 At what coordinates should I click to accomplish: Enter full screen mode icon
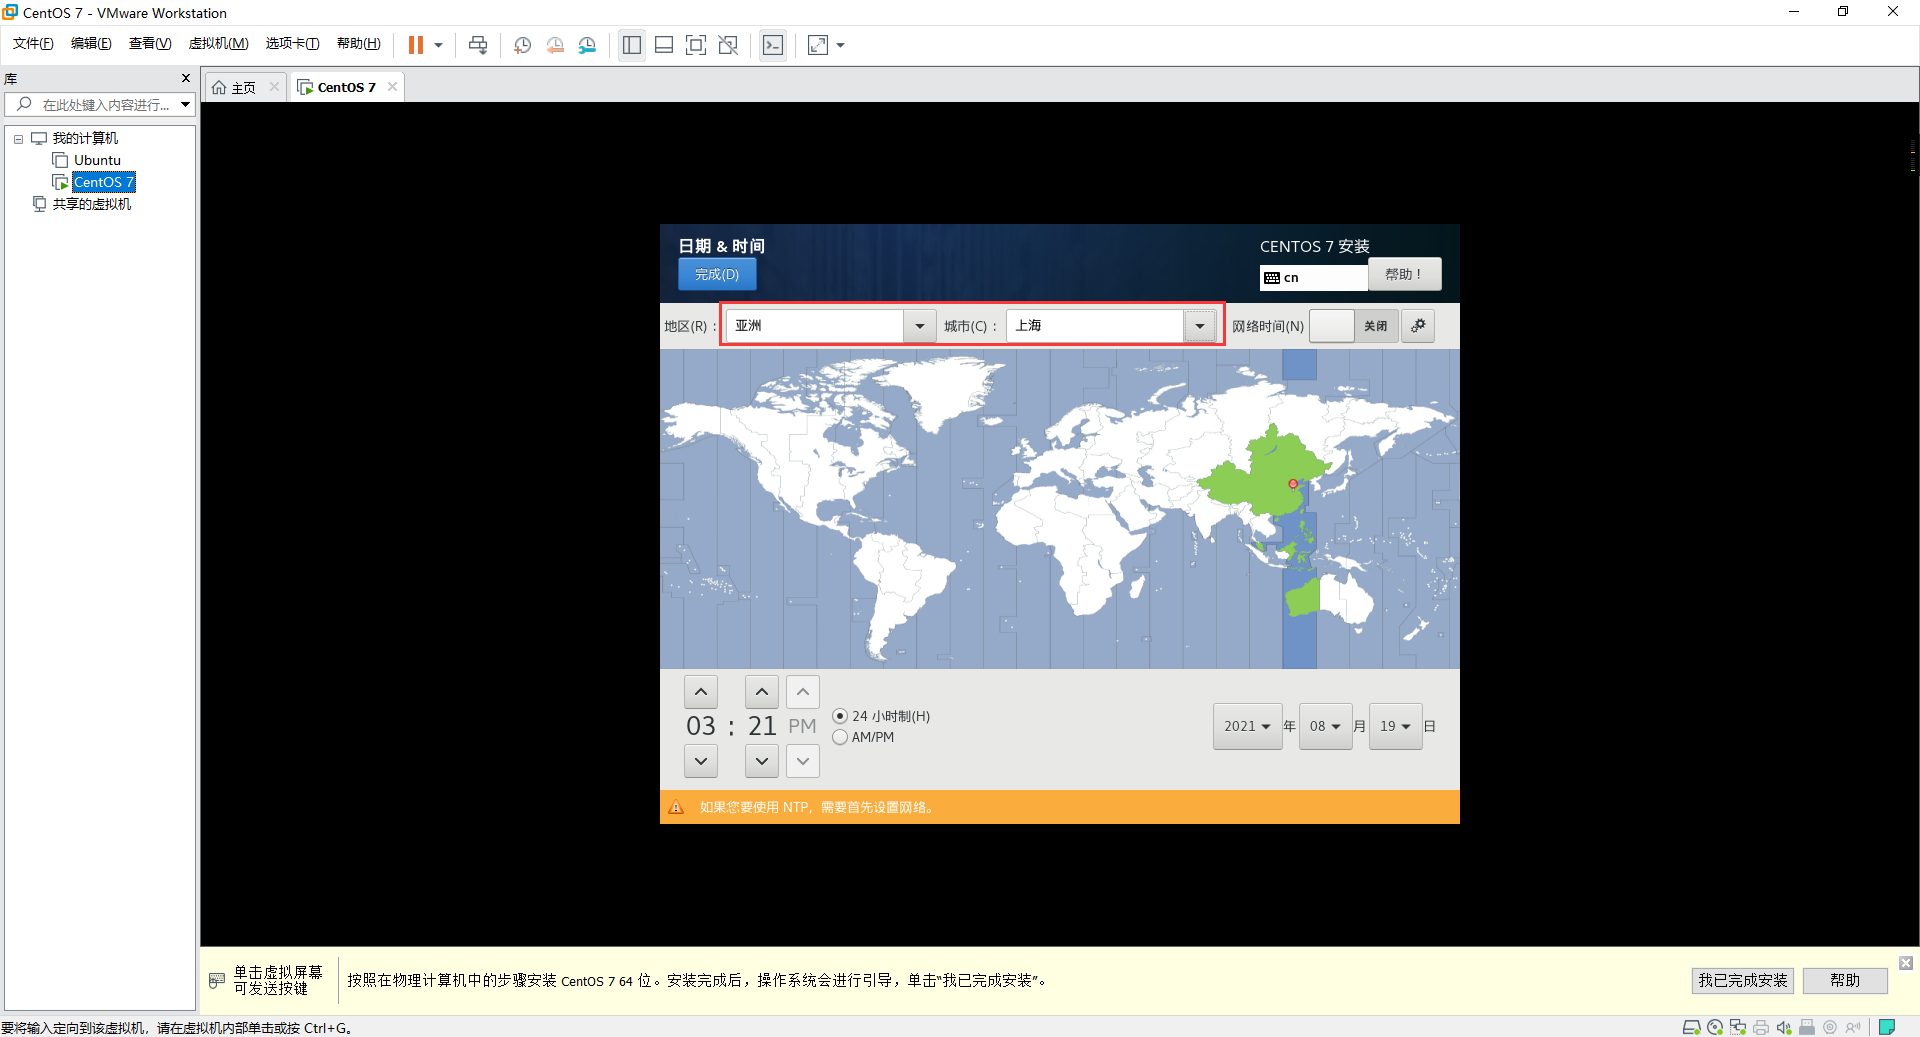pos(696,45)
